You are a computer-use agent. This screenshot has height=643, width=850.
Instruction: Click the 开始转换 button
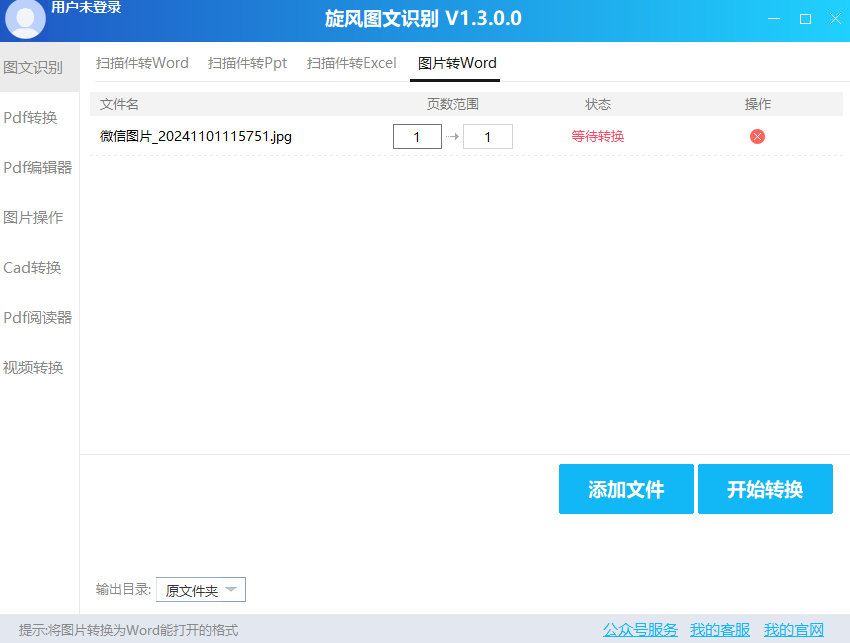click(765, 489)
